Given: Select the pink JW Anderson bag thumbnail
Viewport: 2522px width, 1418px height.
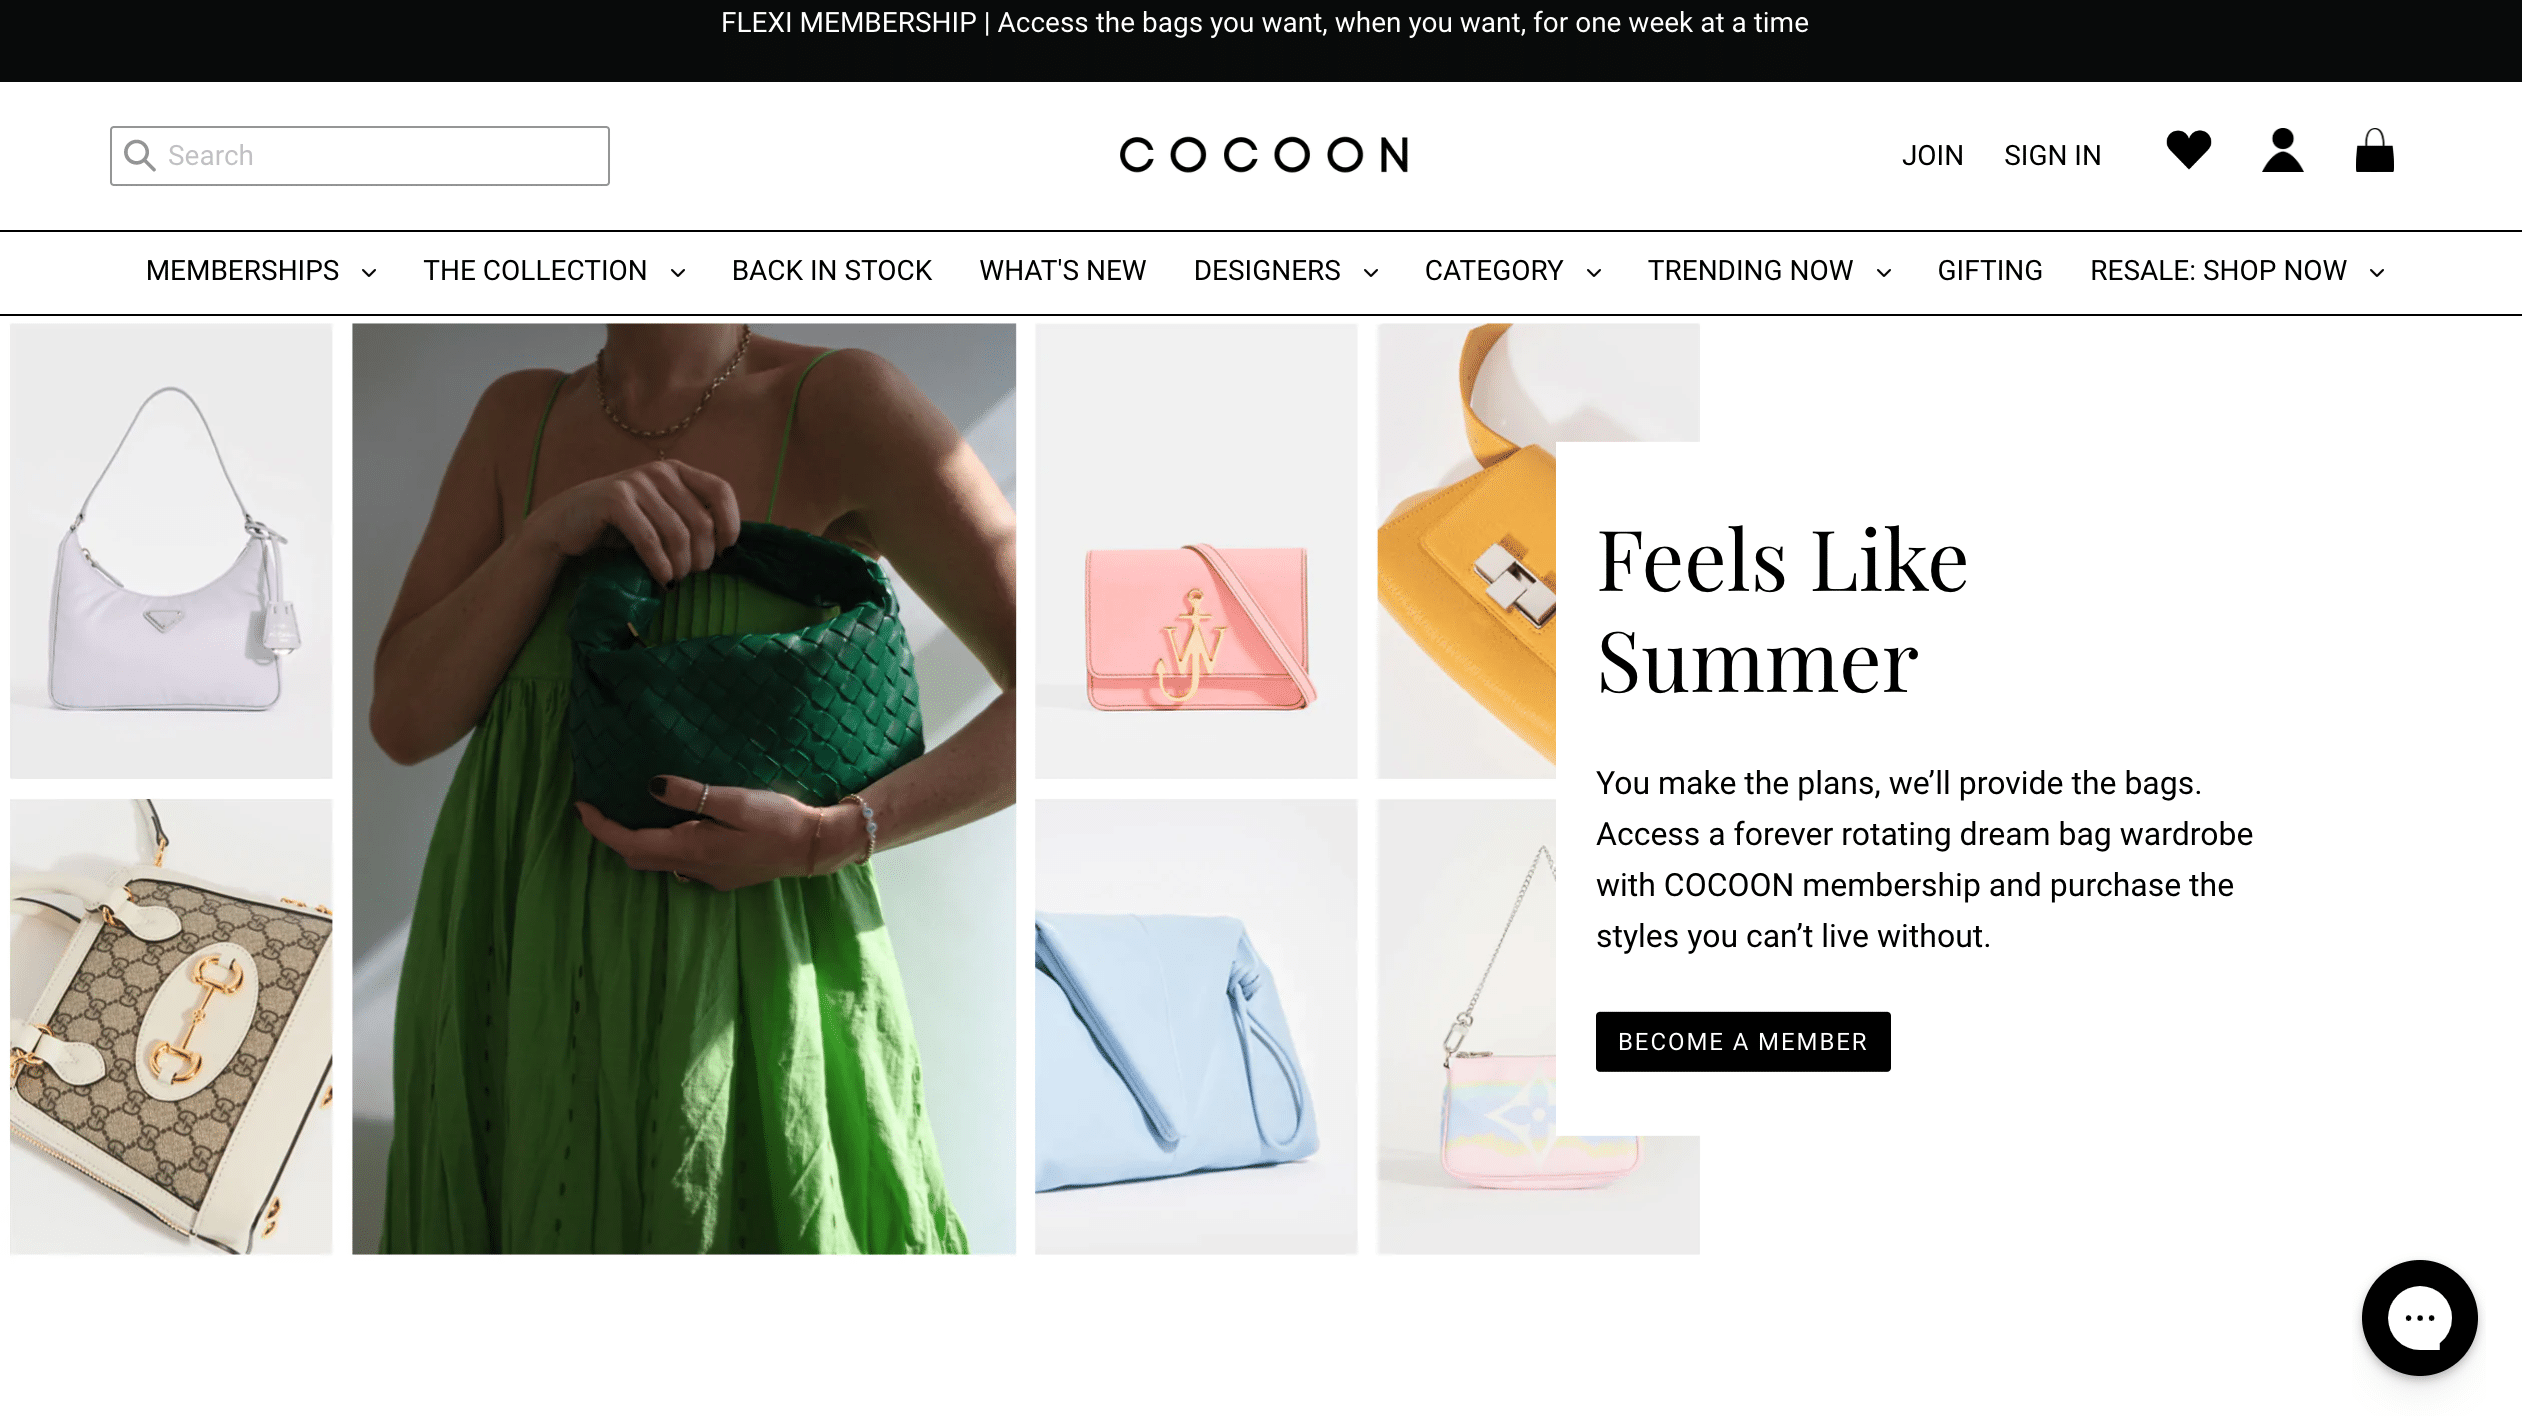Looking at the screenshot, I should tap(1195, 550).
